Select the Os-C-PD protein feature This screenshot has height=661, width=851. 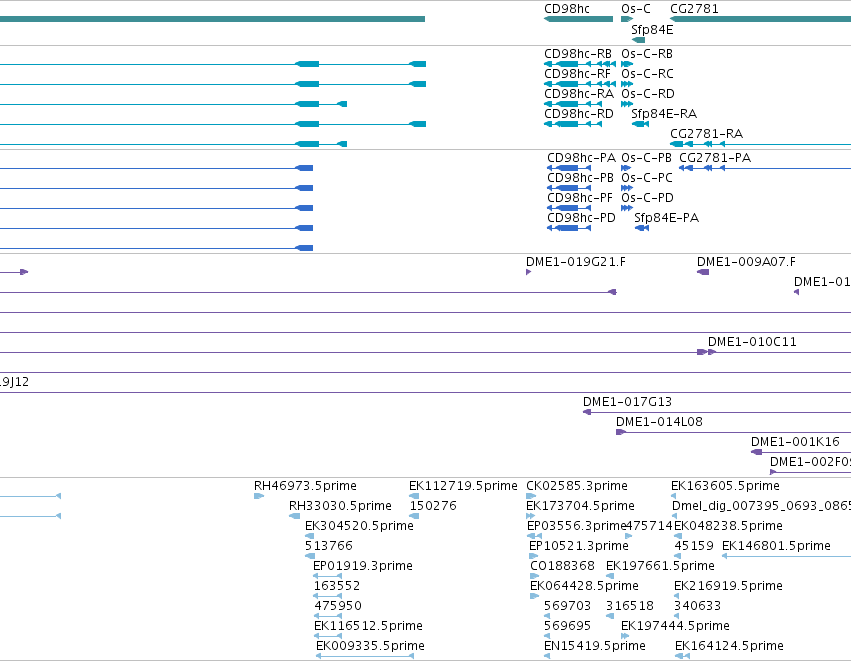coord(627,208)
